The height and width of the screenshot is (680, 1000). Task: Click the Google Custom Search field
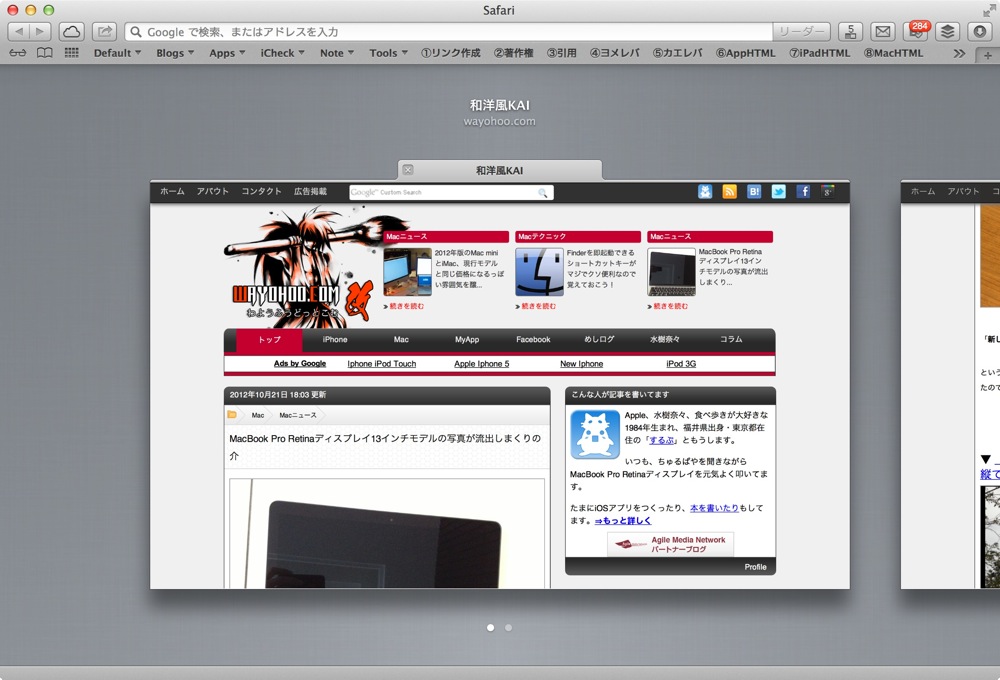(x=451, y=192)
